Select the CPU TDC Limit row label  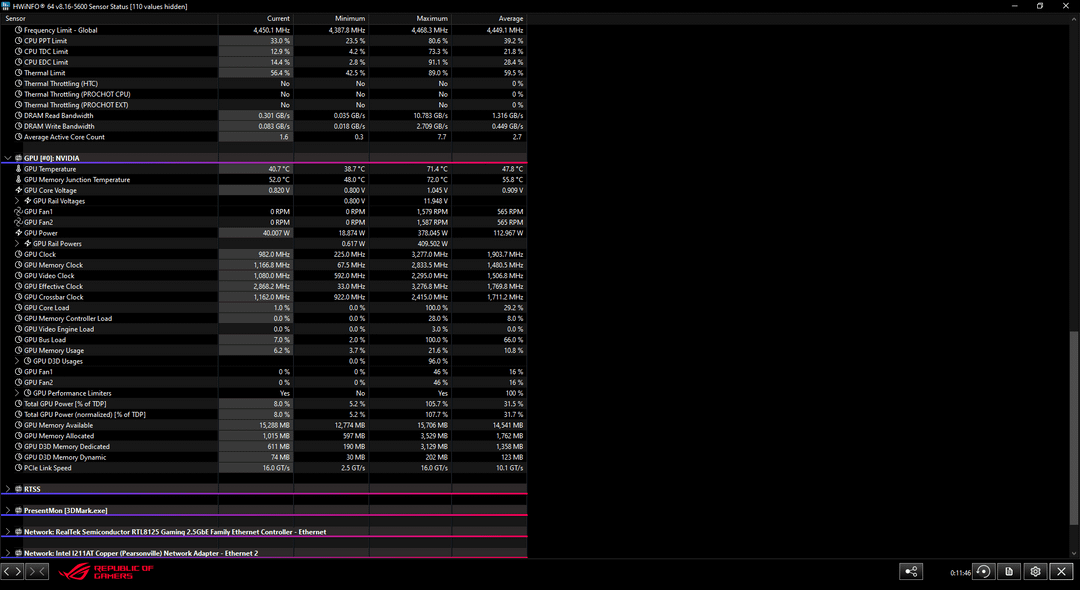tap(46, 52)
